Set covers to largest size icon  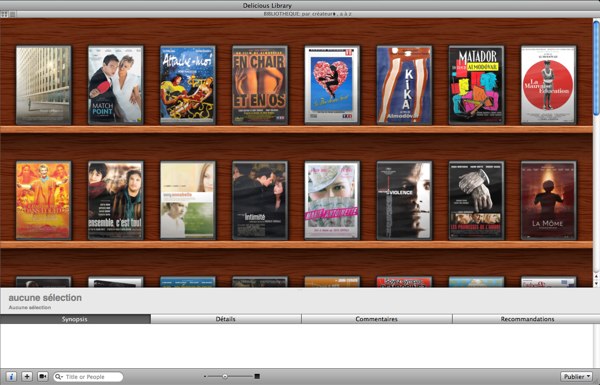pos(257,377)
